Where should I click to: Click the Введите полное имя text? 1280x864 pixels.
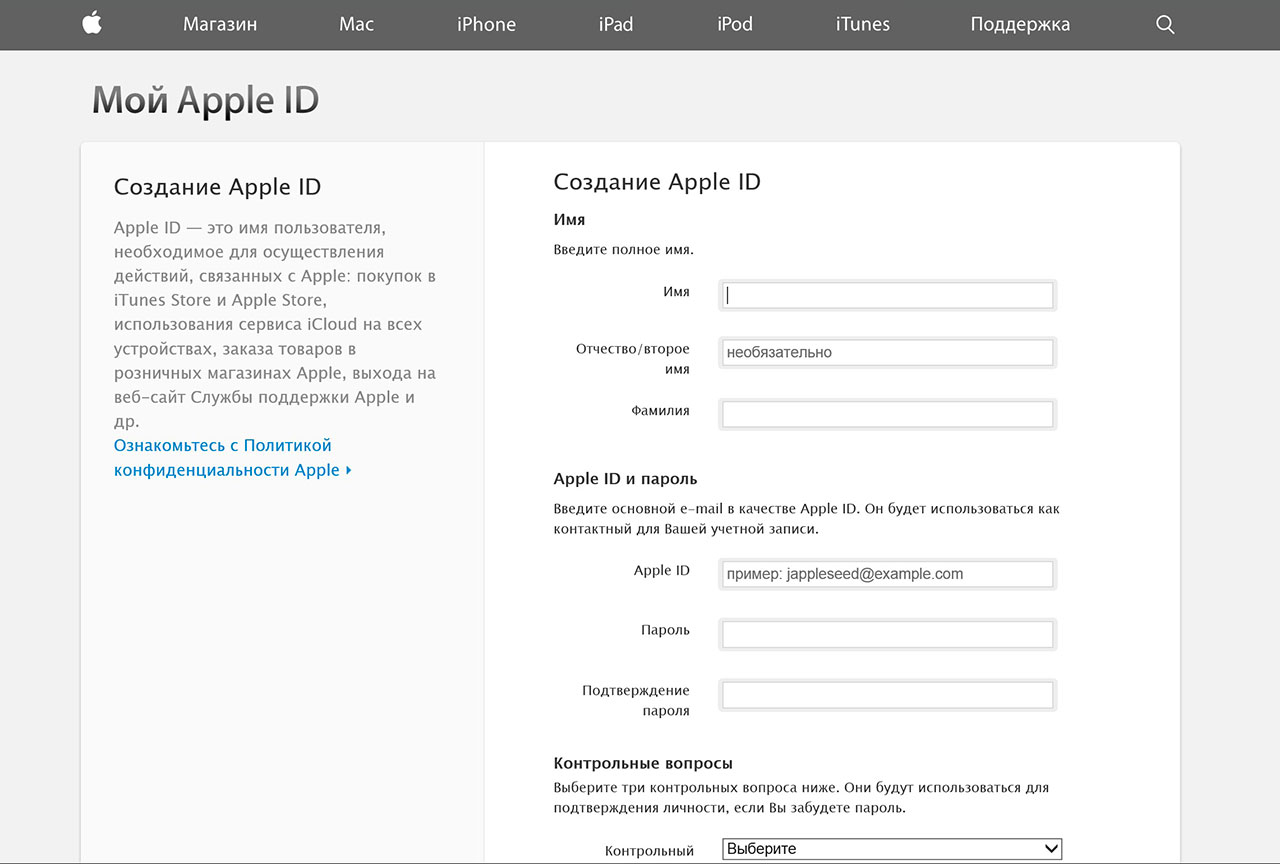pos(624,250)
